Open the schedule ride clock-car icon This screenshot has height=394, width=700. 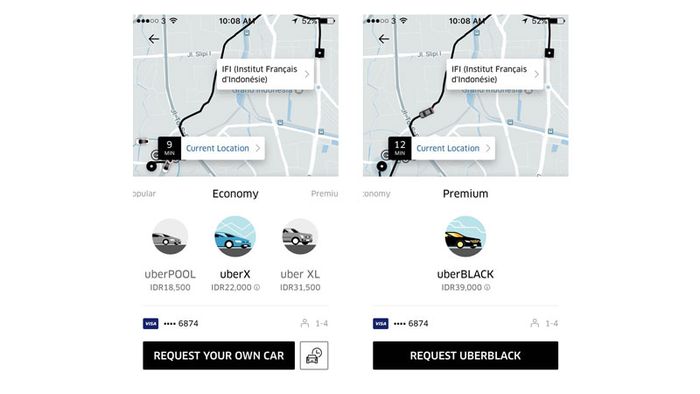(x=314, y=356)
